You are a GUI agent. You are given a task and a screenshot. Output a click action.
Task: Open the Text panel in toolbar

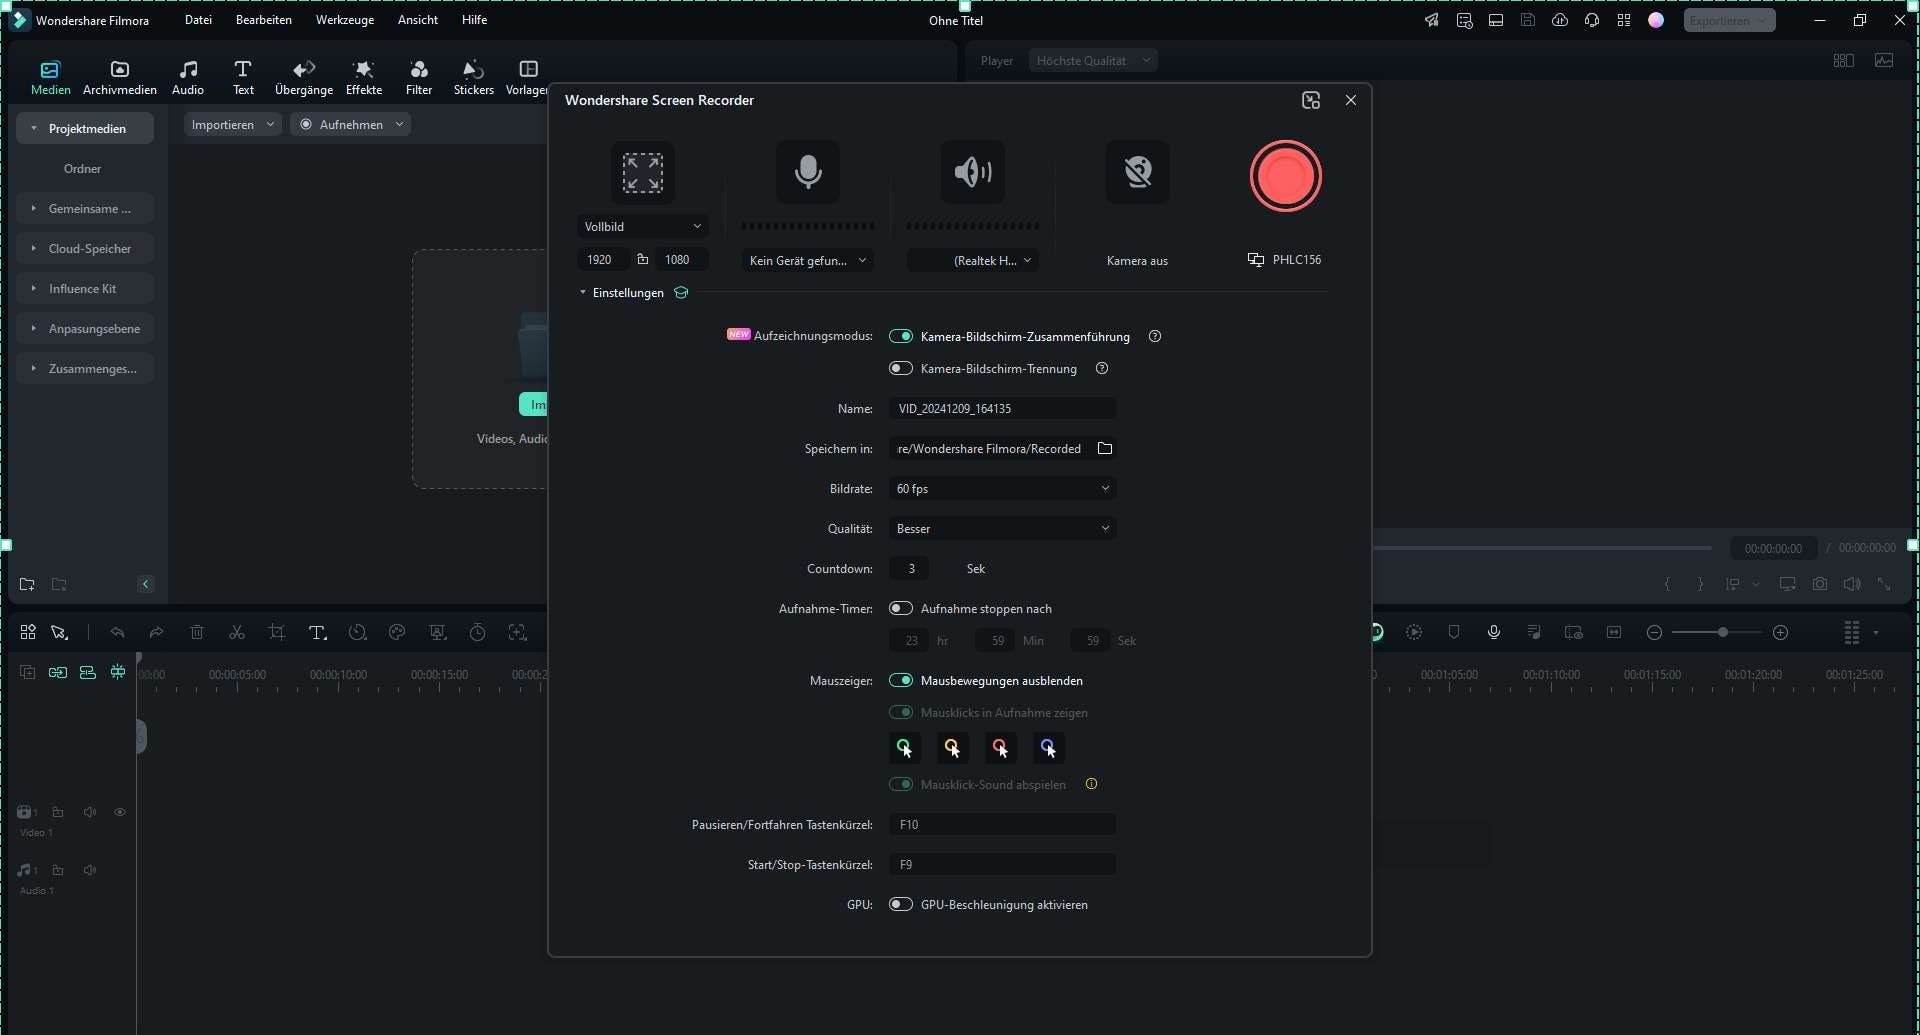[x=243, y=78]
